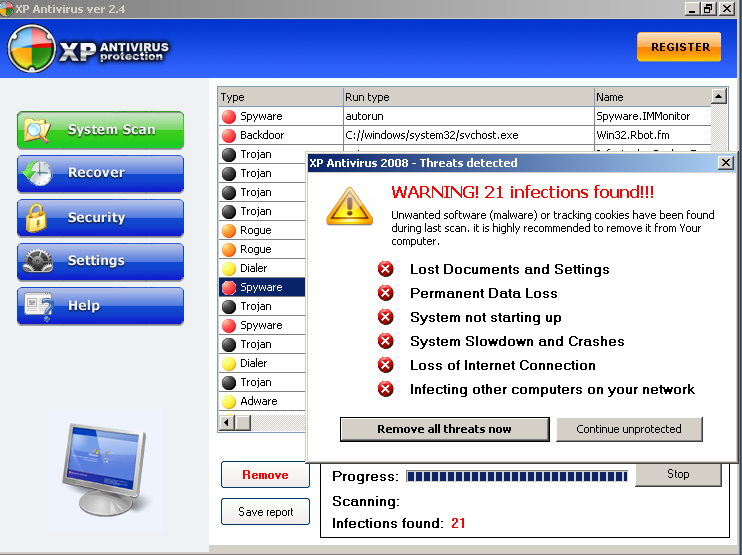Click red X beside System not starting up

pyautogui.click(x=386, y=317)
